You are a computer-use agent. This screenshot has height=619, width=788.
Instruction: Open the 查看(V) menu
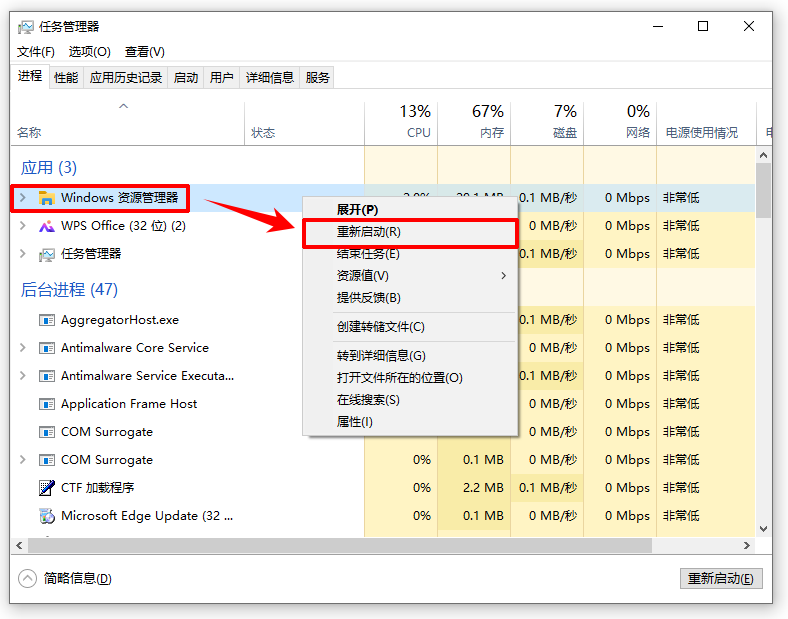coord(145,52)
